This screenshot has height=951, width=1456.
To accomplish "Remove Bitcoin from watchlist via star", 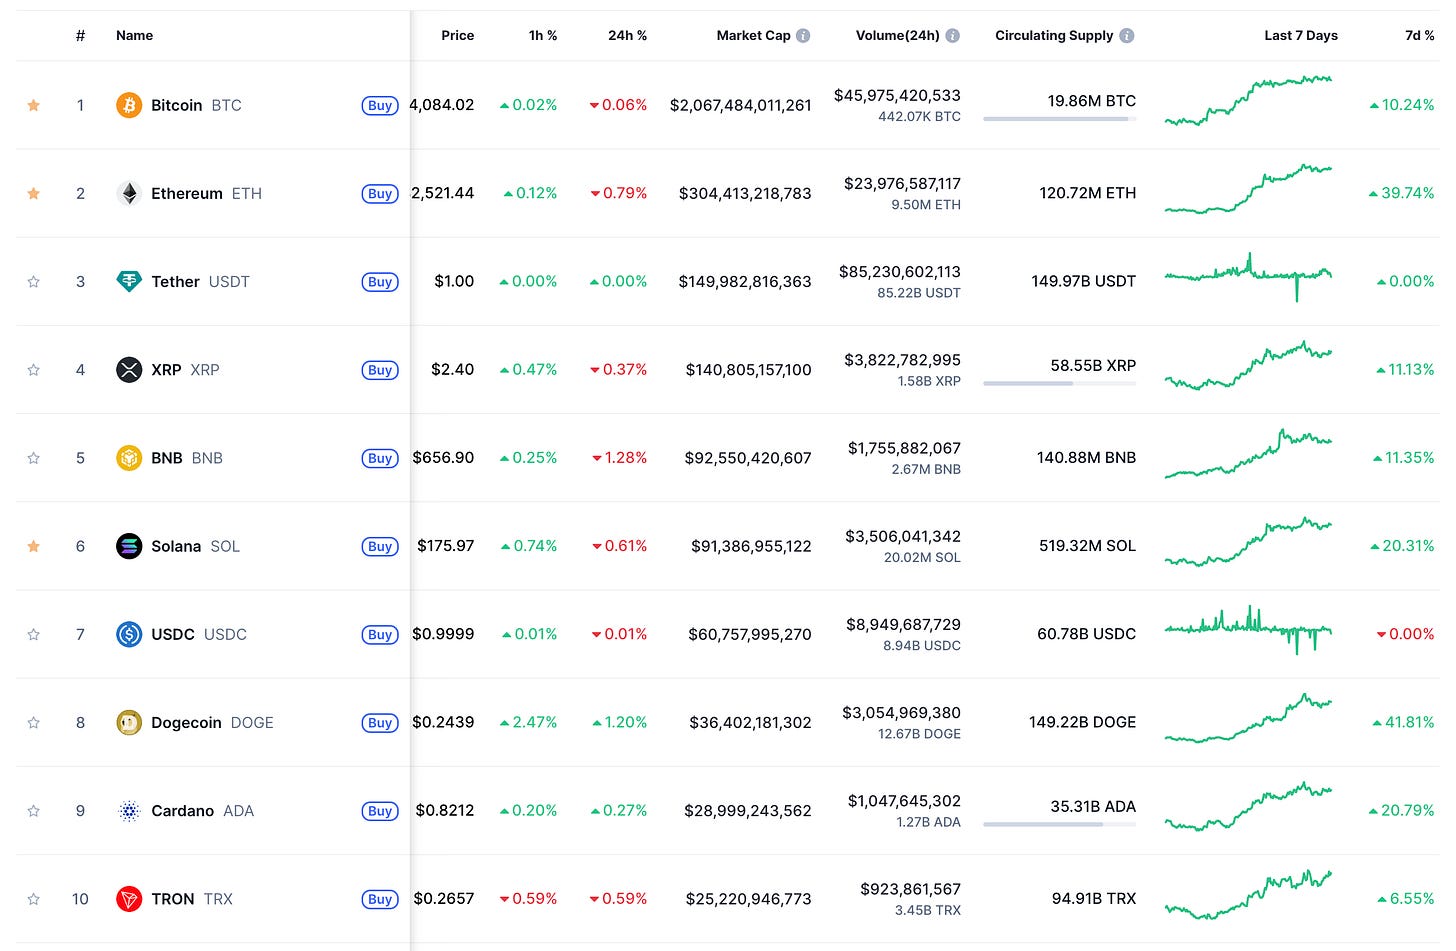I will pyautogui.click(x=33, y=105).
